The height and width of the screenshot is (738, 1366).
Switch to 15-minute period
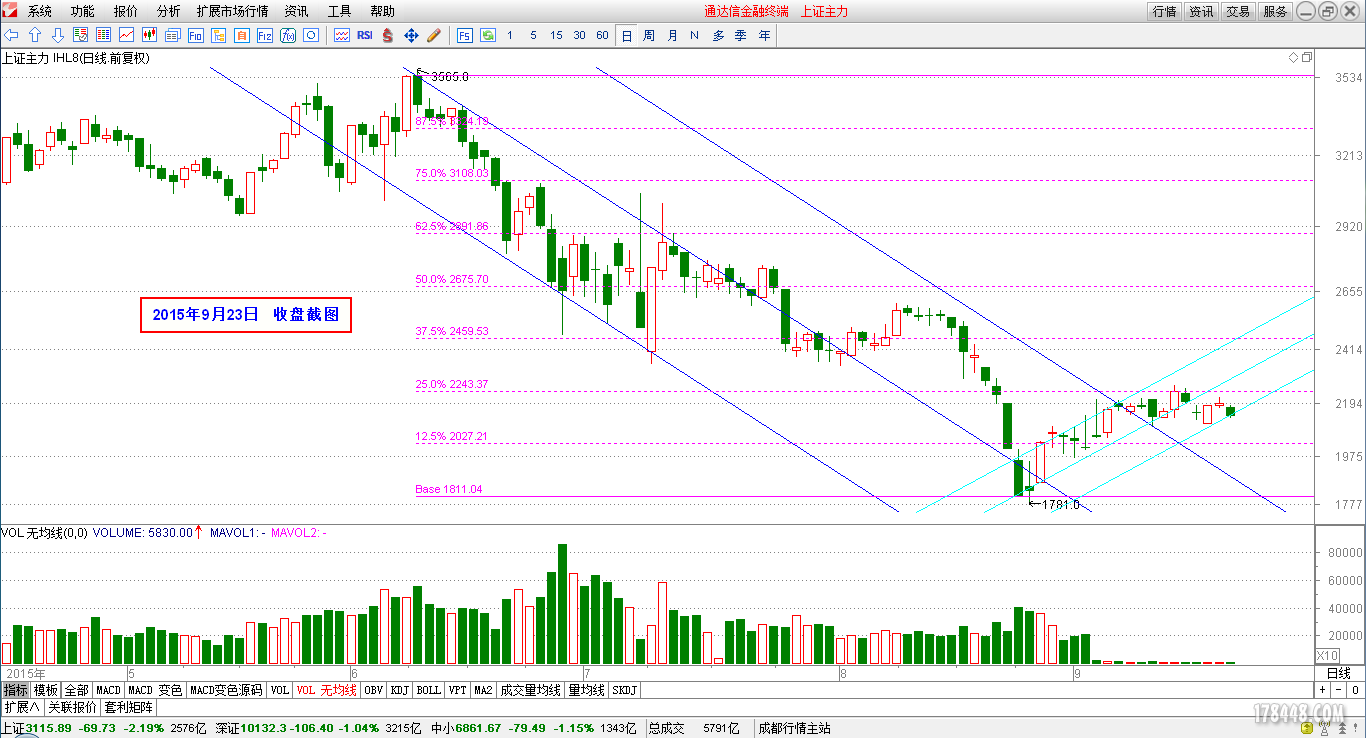(x=556, y=35)
